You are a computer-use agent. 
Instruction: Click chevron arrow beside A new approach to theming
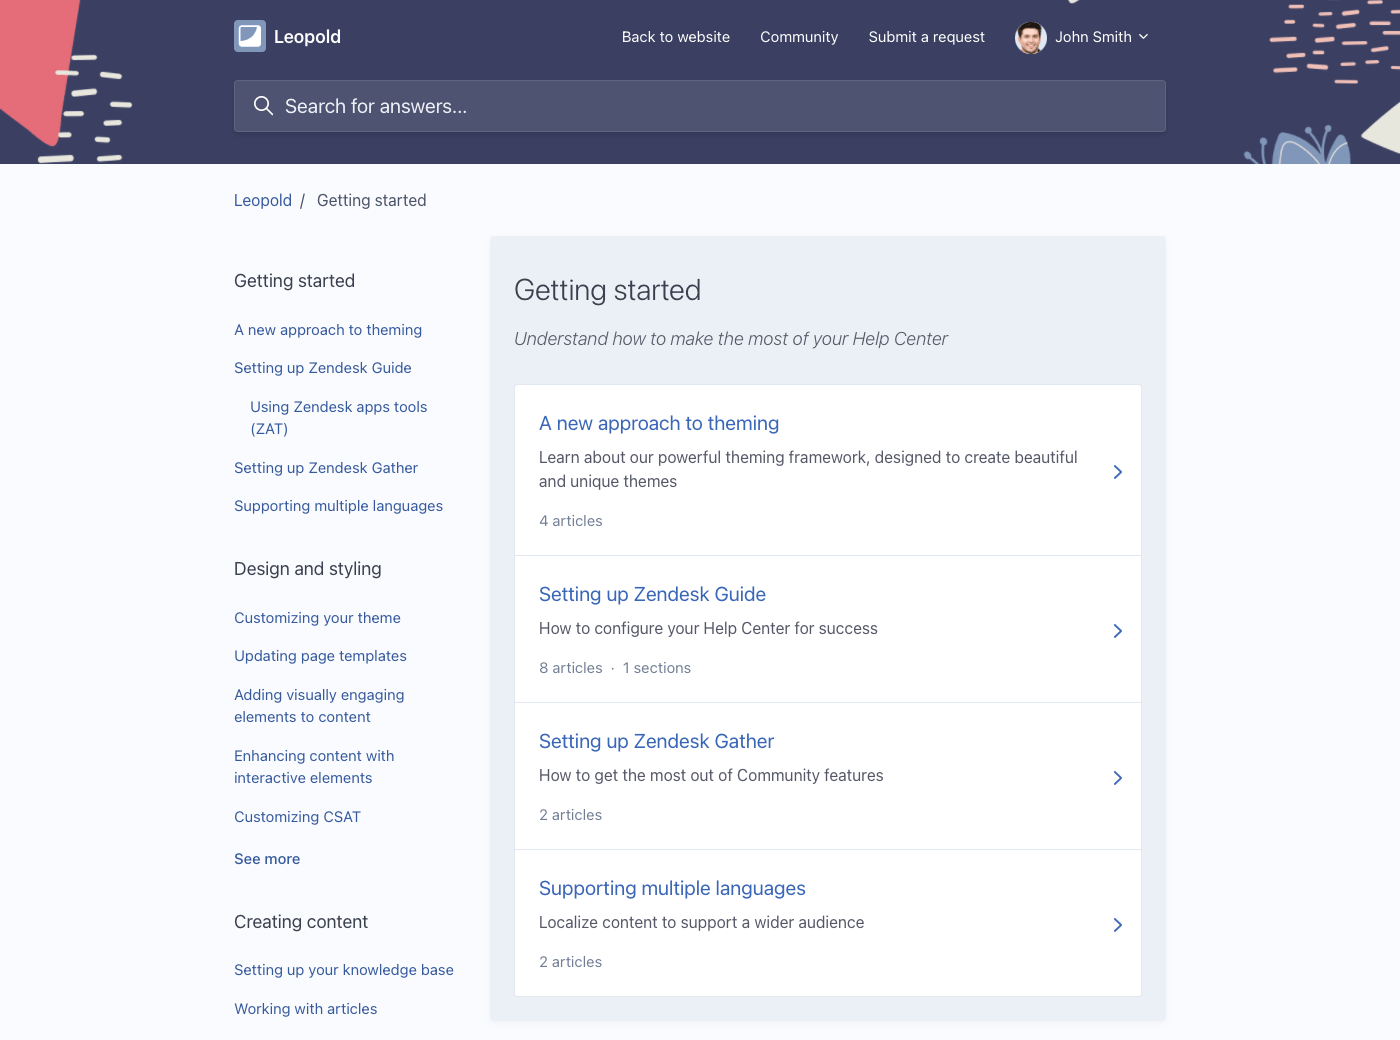pos(1117,472)
